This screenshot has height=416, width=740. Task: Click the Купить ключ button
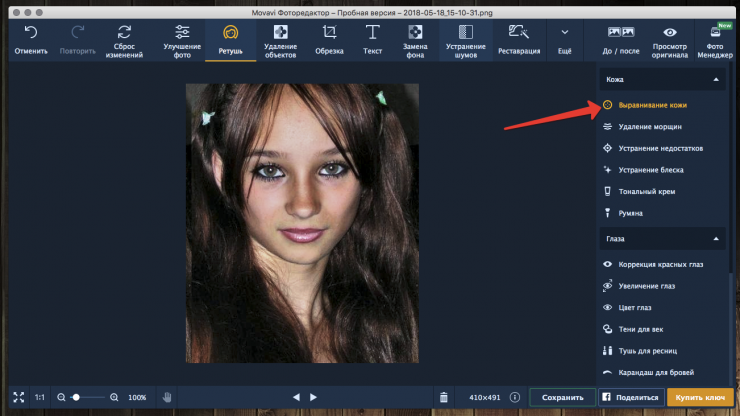[x=700, y=398]
